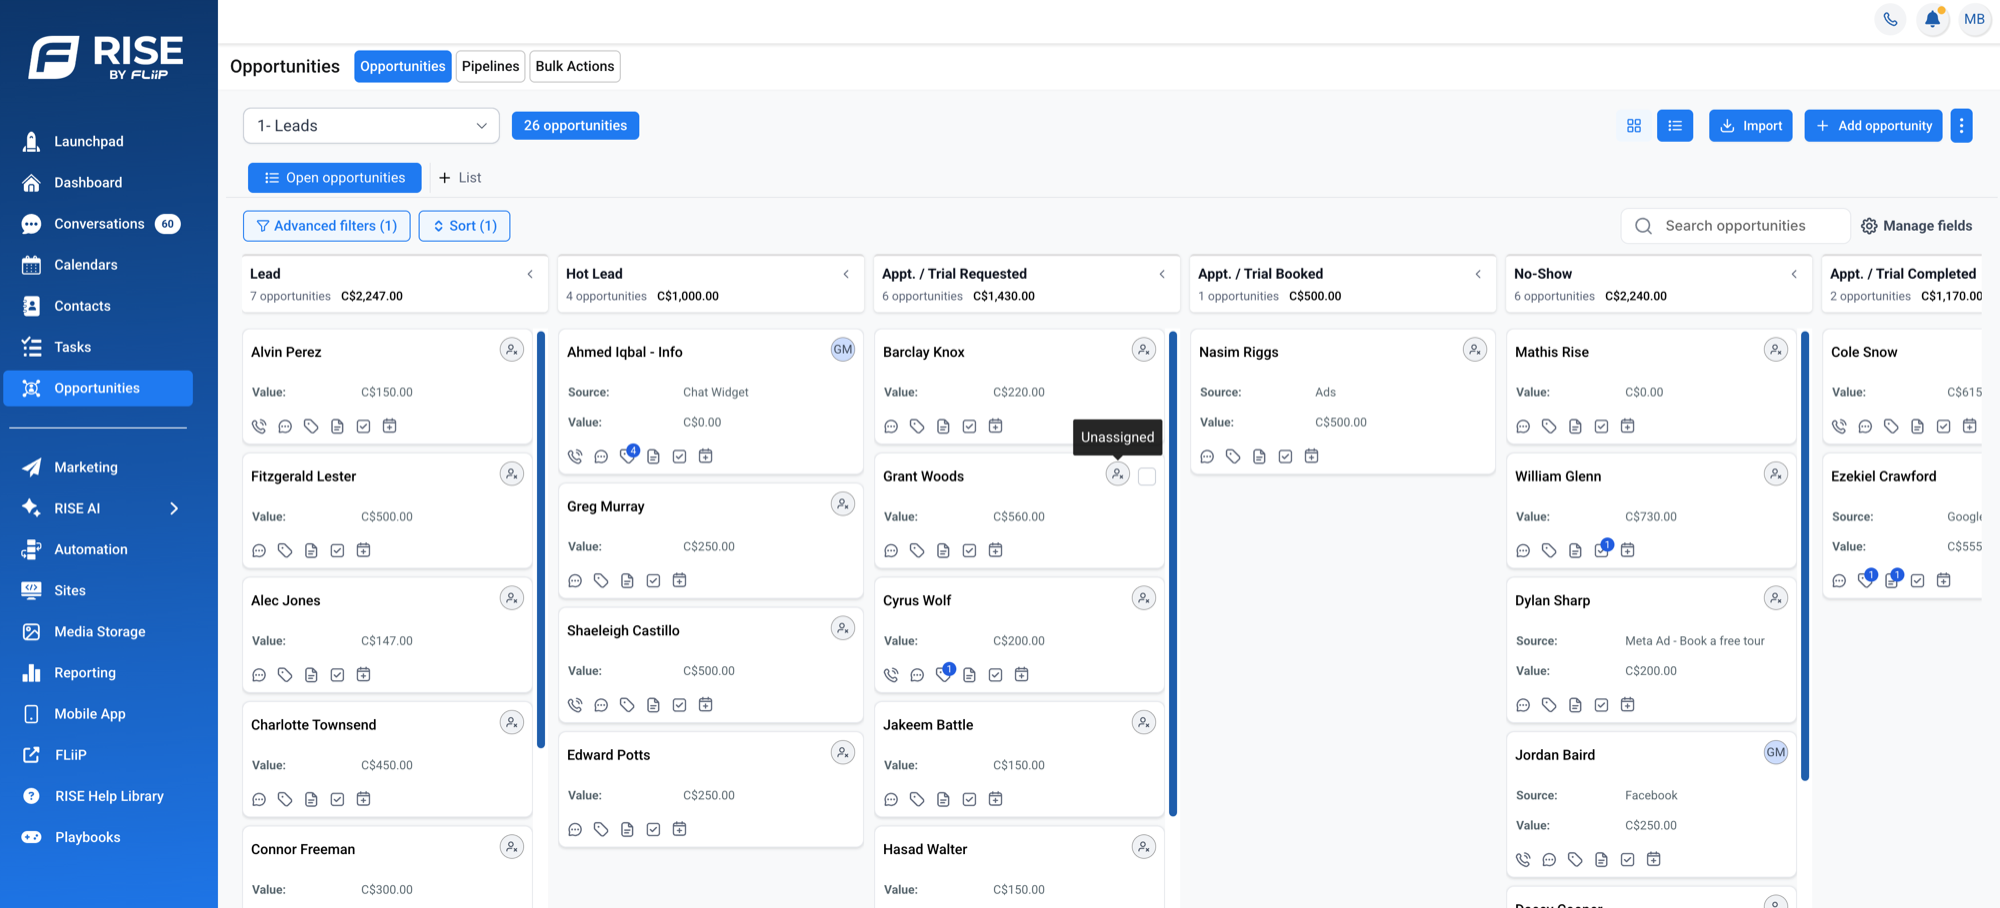
Task: Open the phone dialer icon
Action: click(1890, 19)
